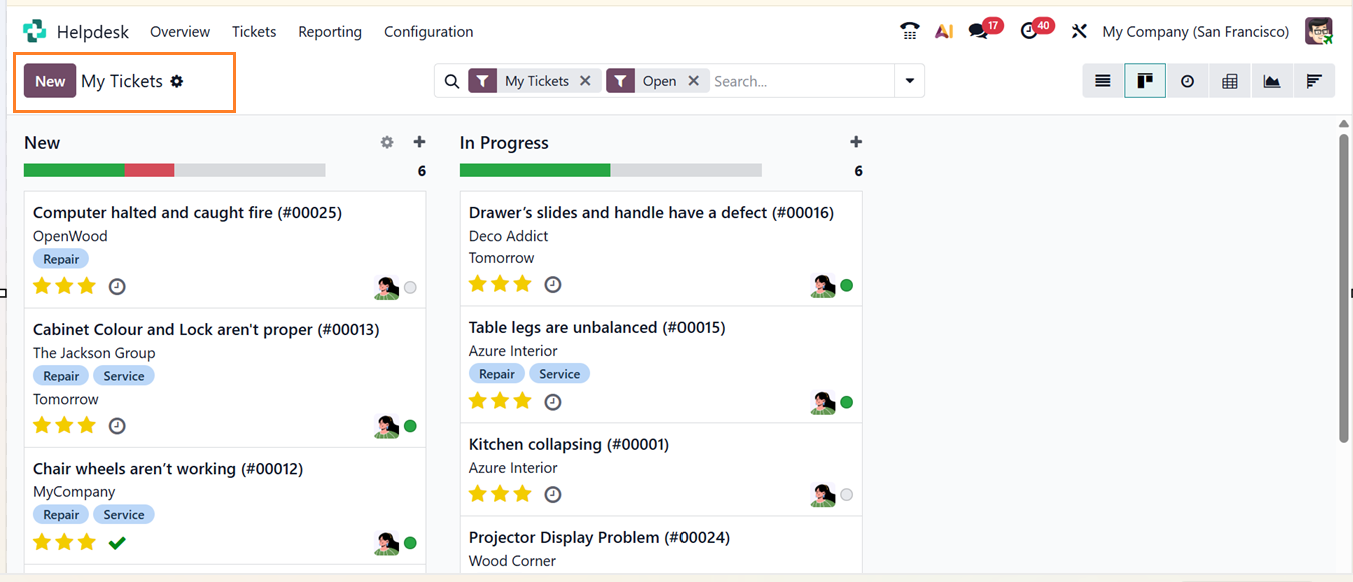1353x582 pixels.
Task: Open the Reporting menu
Action: tap(330, 32)
